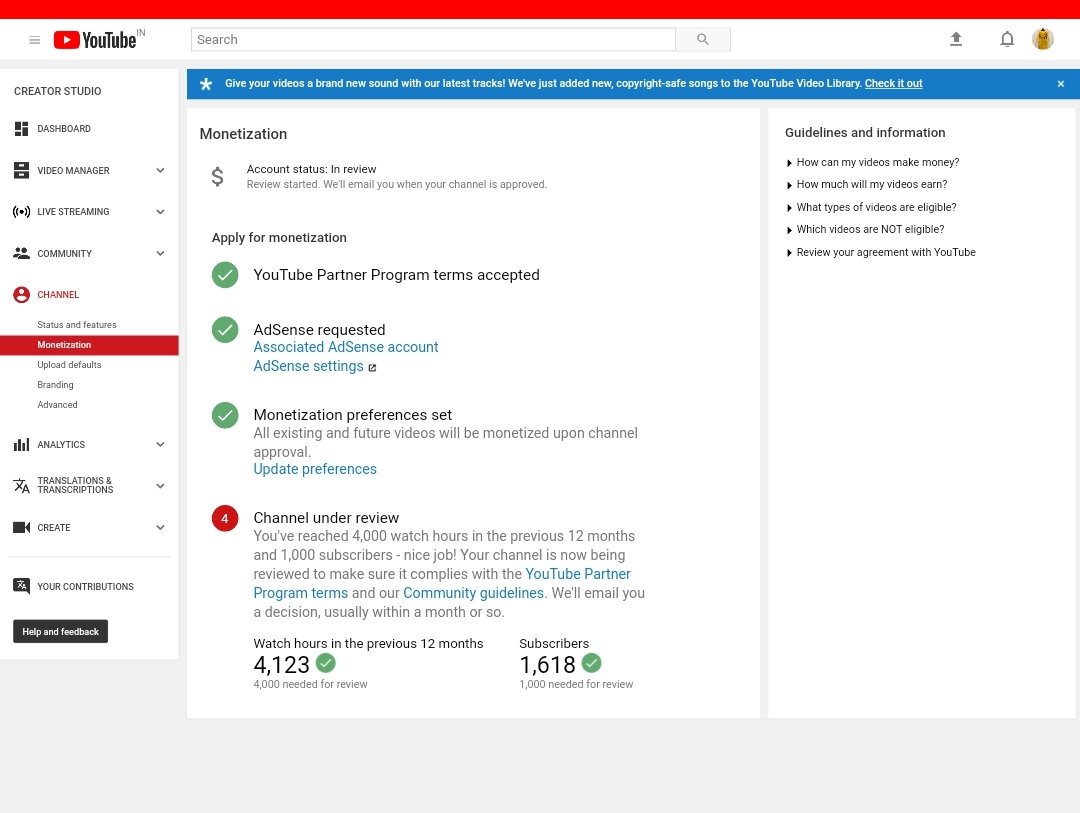This screenshot has width=1080, height=813.
Task: Click the Creator Studio heading
Action: (58, 91)
